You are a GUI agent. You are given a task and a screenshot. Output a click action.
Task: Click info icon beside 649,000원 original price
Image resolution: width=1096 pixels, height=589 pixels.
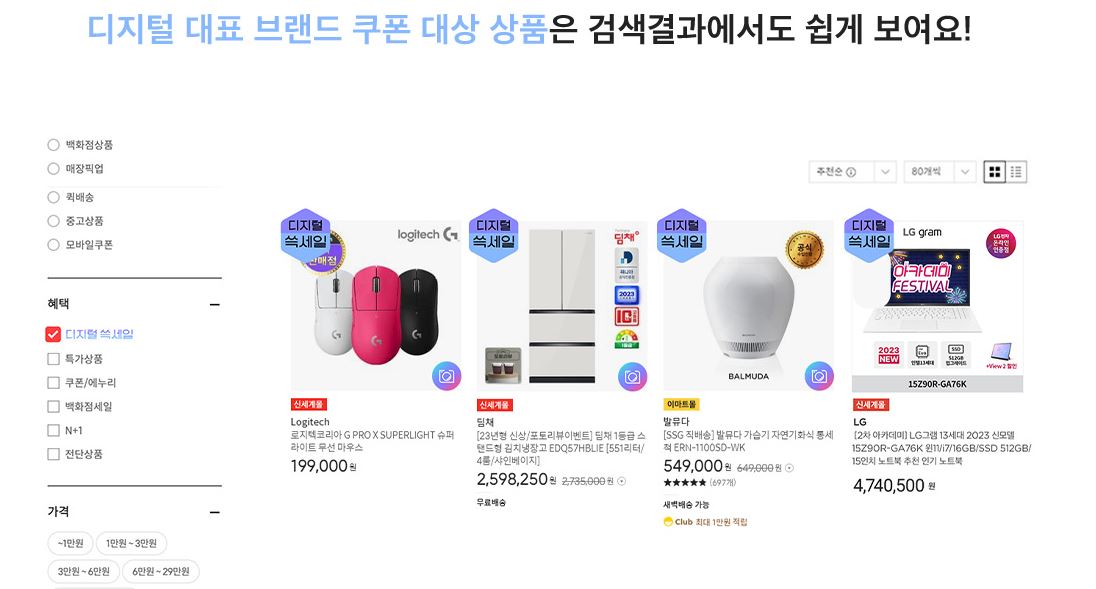coord(789,468)
